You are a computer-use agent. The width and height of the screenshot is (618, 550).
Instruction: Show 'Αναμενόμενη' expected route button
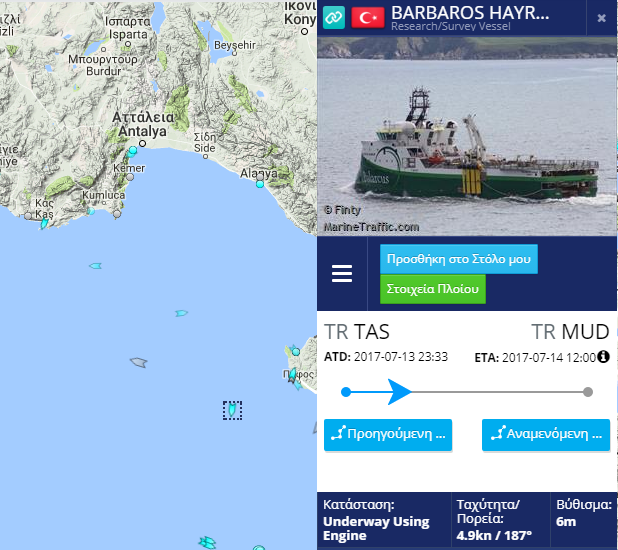pyautogui.click(x=546, y=434)
